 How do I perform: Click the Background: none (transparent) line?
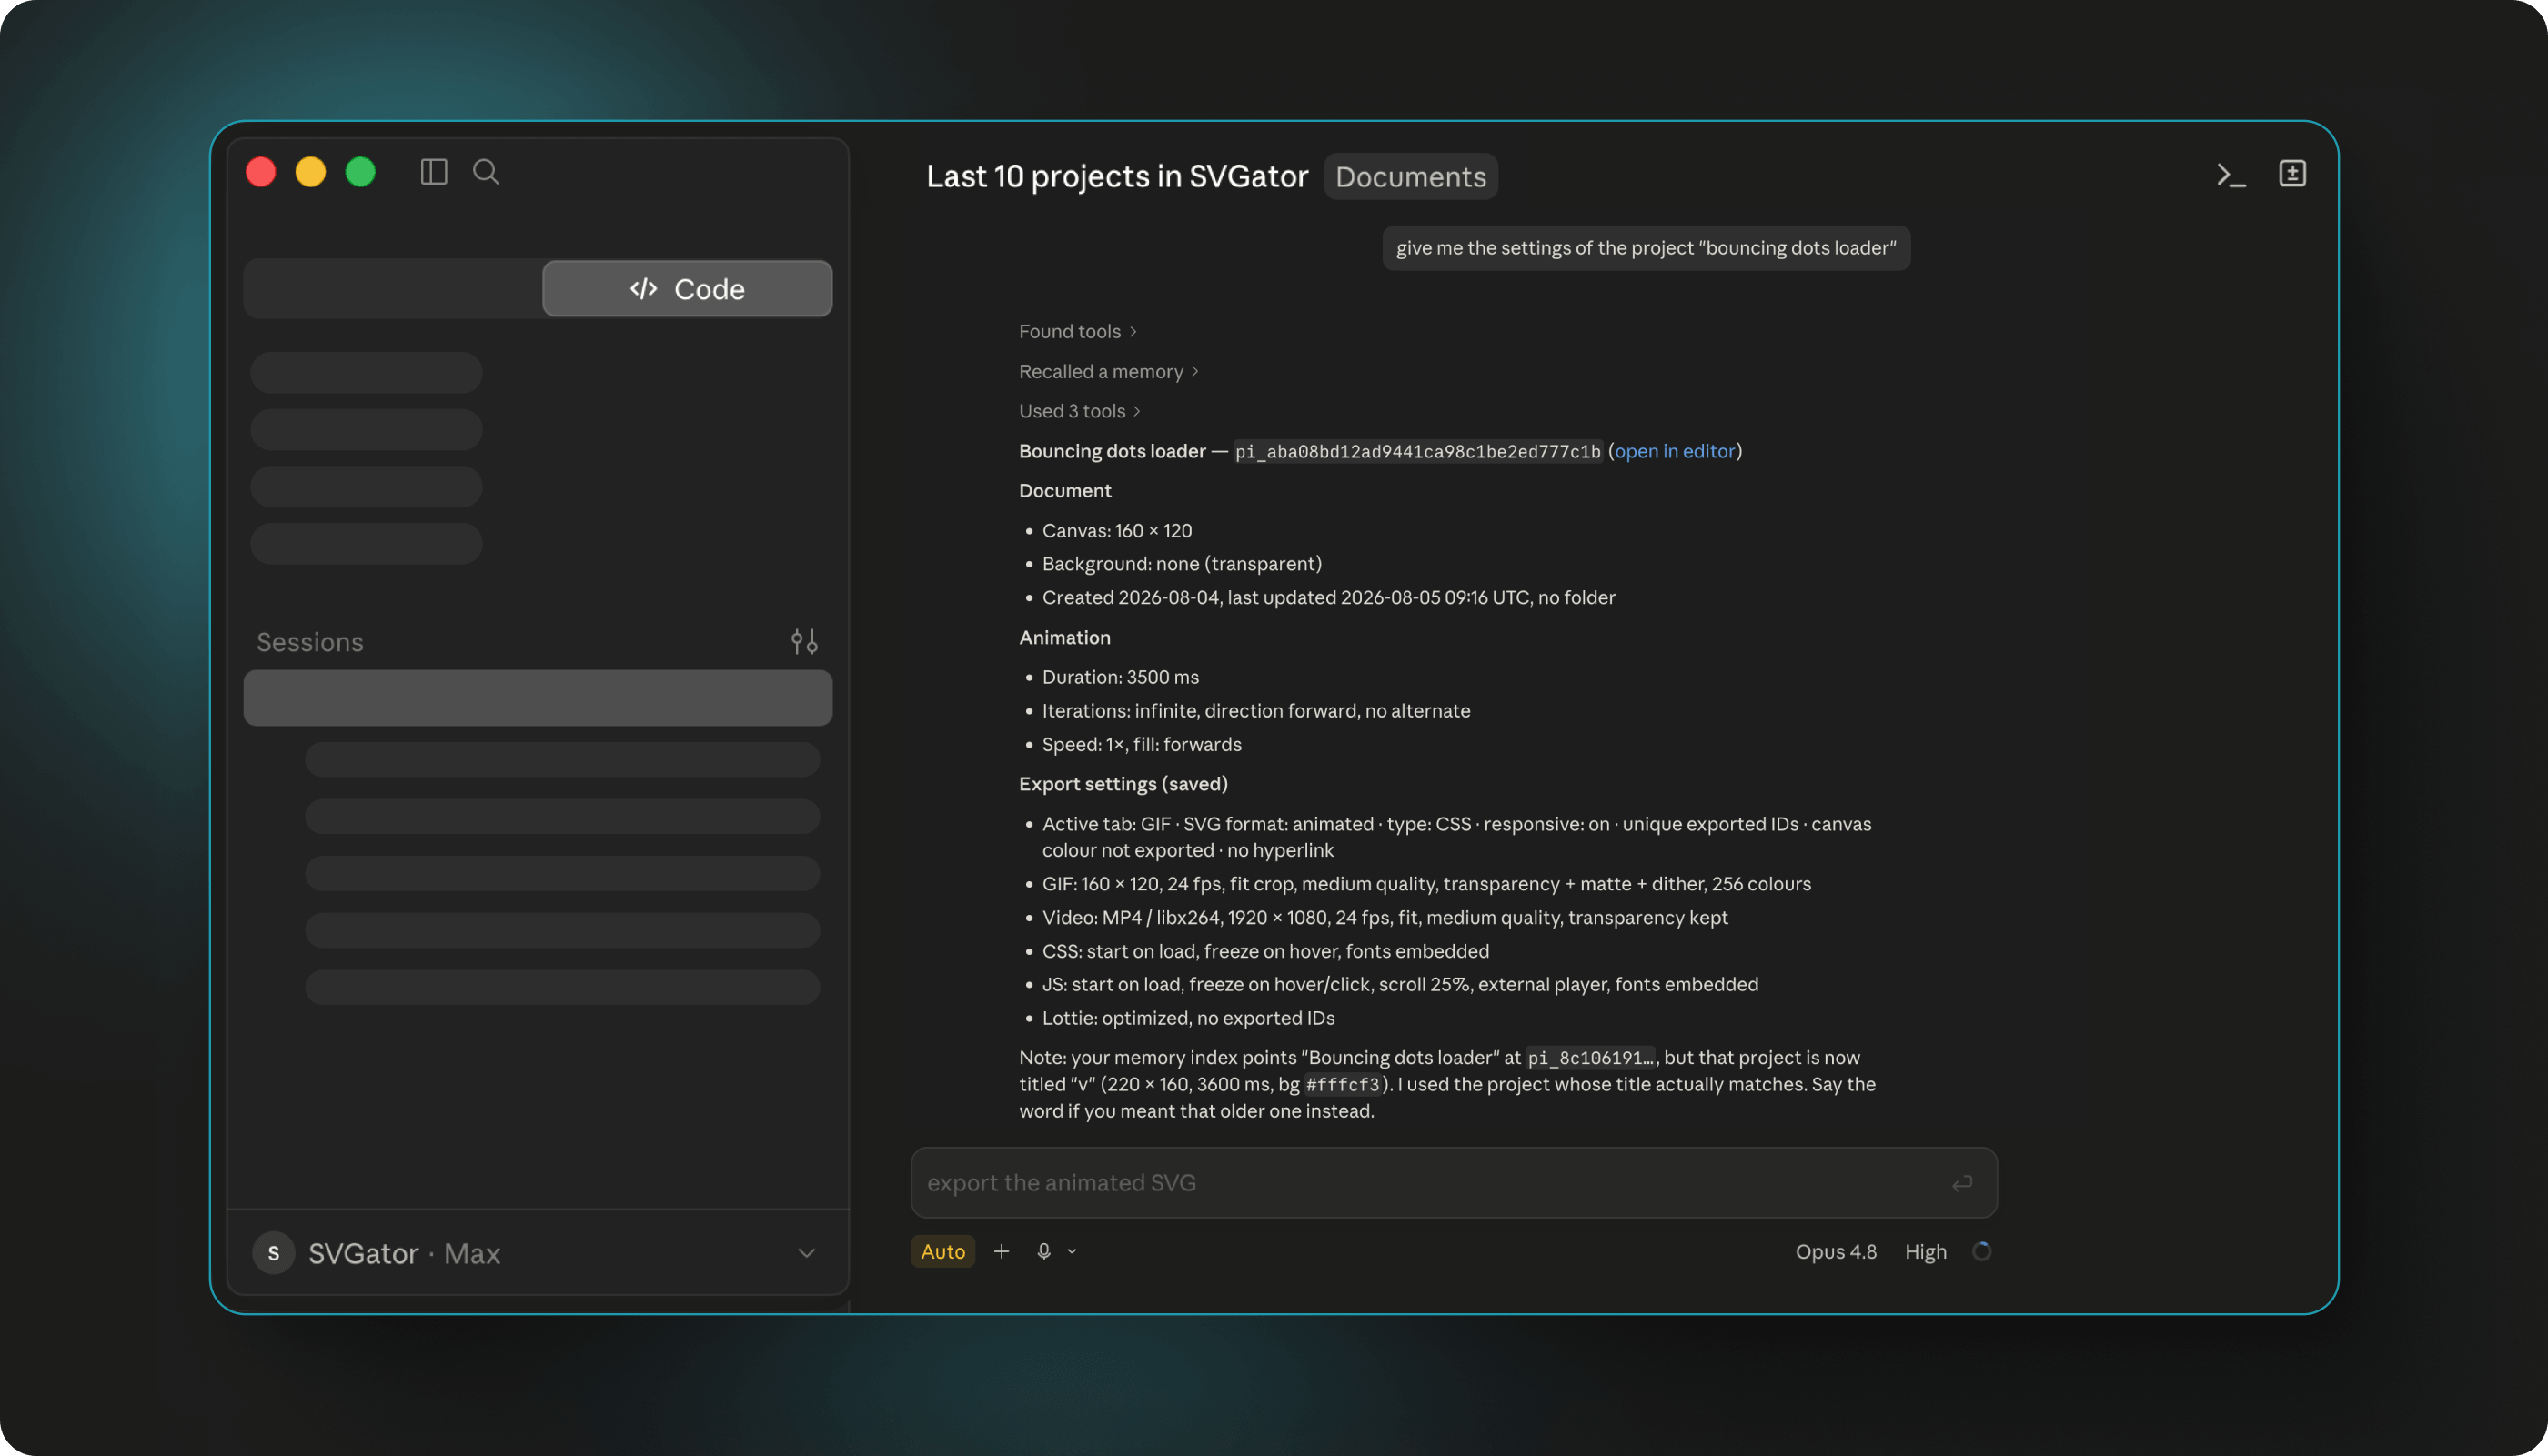1182,564
